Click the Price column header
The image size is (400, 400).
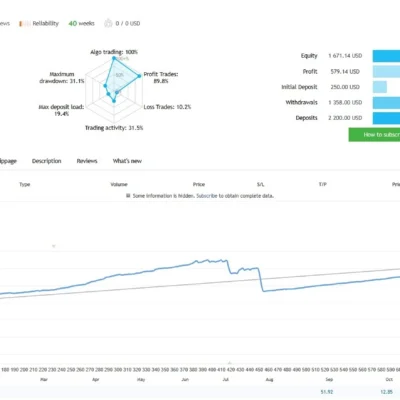(199, 184)
